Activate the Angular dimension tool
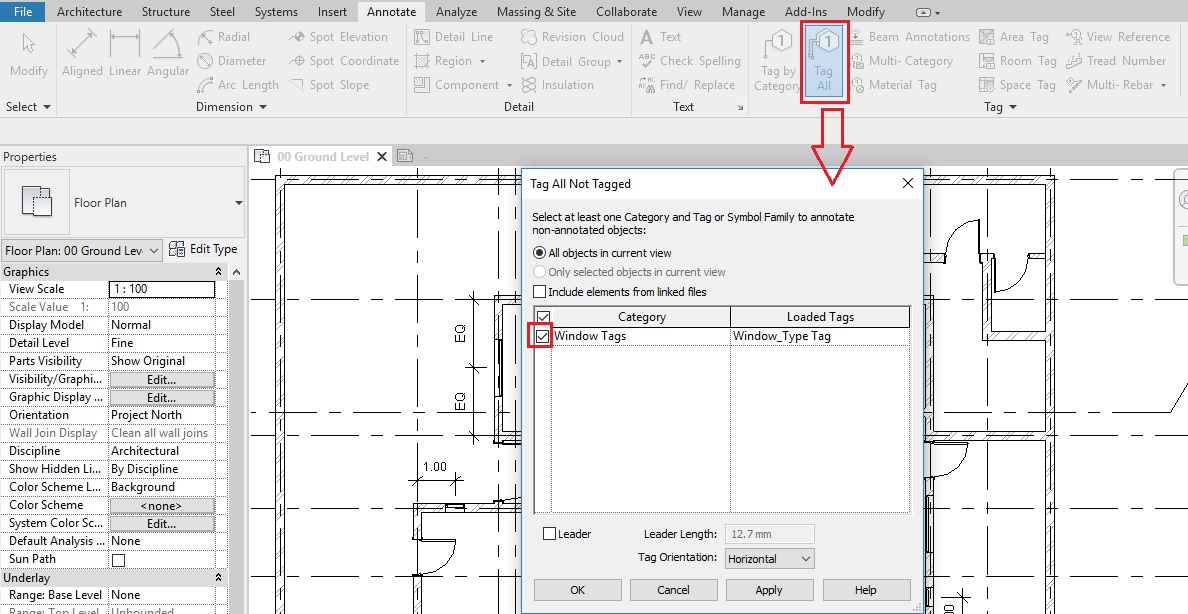This screenshot has height=614, width=1188. [x=168, y=54]
